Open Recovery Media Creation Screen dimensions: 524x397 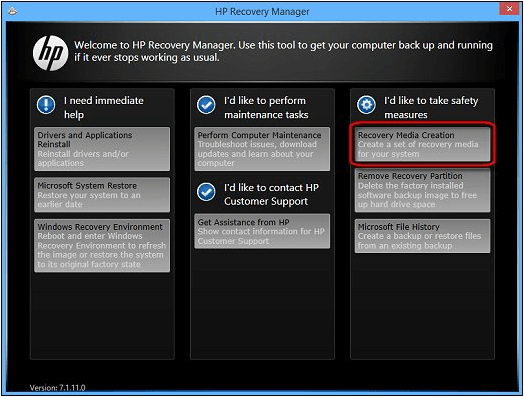[x=422, y=145]
